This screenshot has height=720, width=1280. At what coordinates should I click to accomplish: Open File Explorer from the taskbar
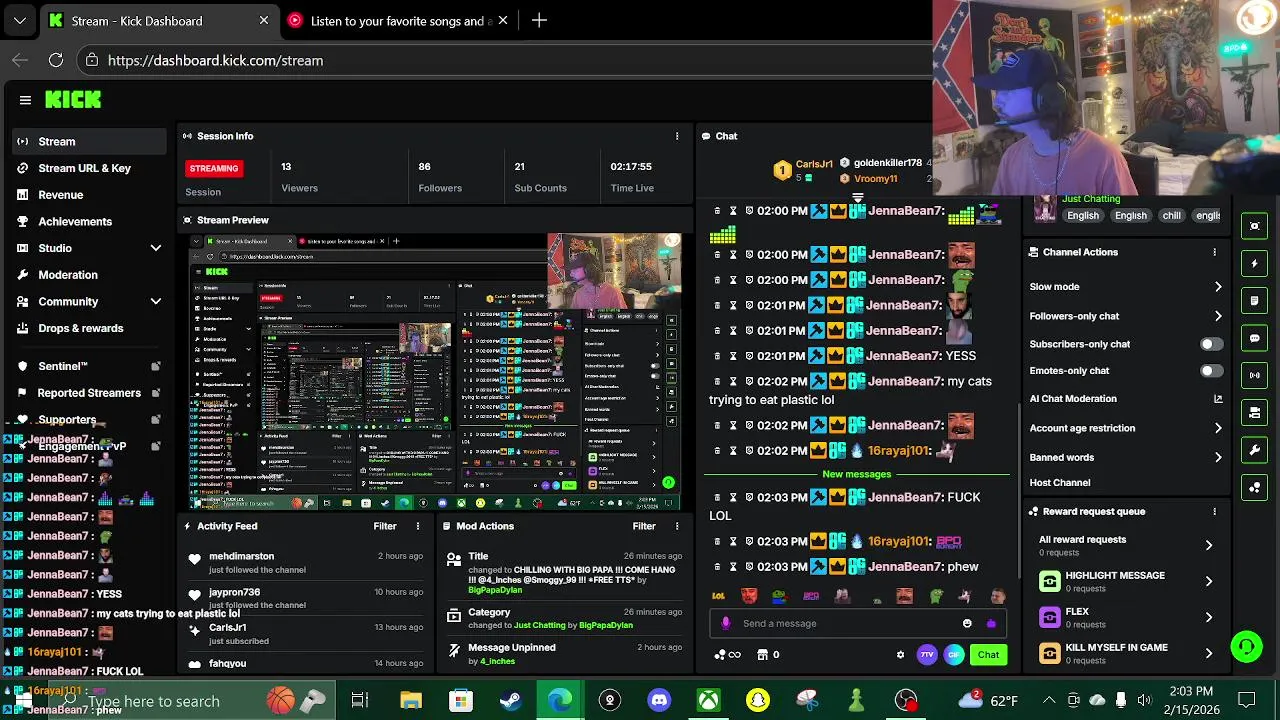coord(411,700)
